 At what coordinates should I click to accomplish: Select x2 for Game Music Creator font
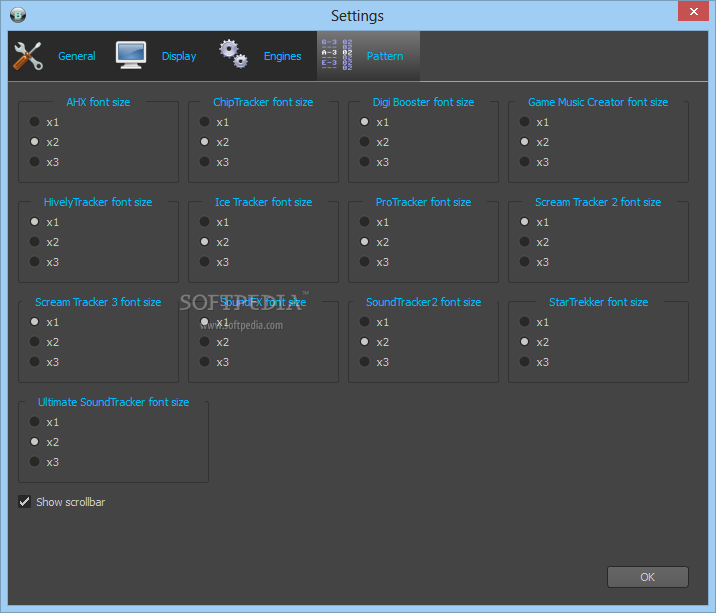coord(524,142)
